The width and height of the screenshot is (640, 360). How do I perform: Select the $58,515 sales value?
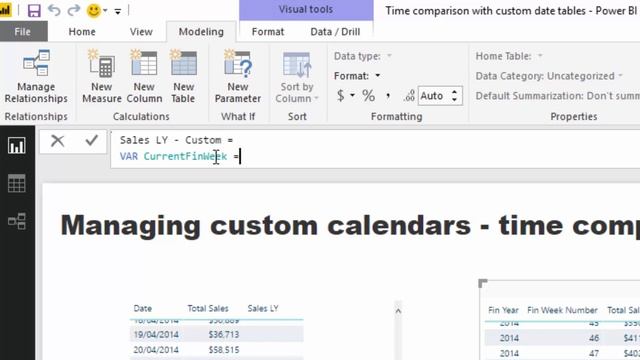click(224, 350)
